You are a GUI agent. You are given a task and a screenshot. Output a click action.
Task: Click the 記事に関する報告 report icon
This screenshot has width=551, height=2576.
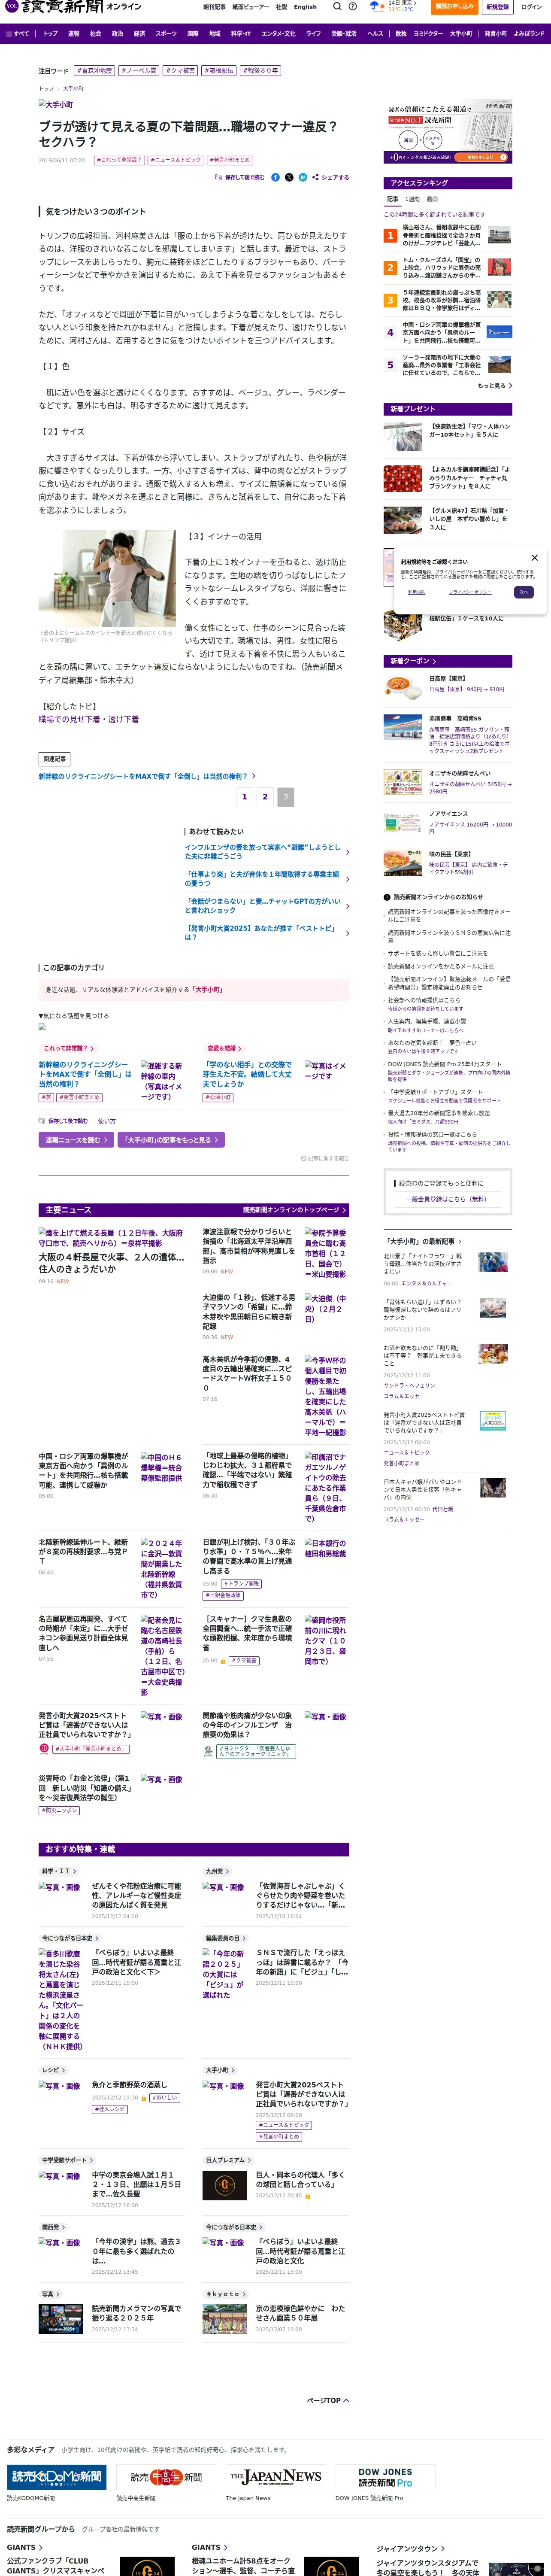(x=325, y=1158)
